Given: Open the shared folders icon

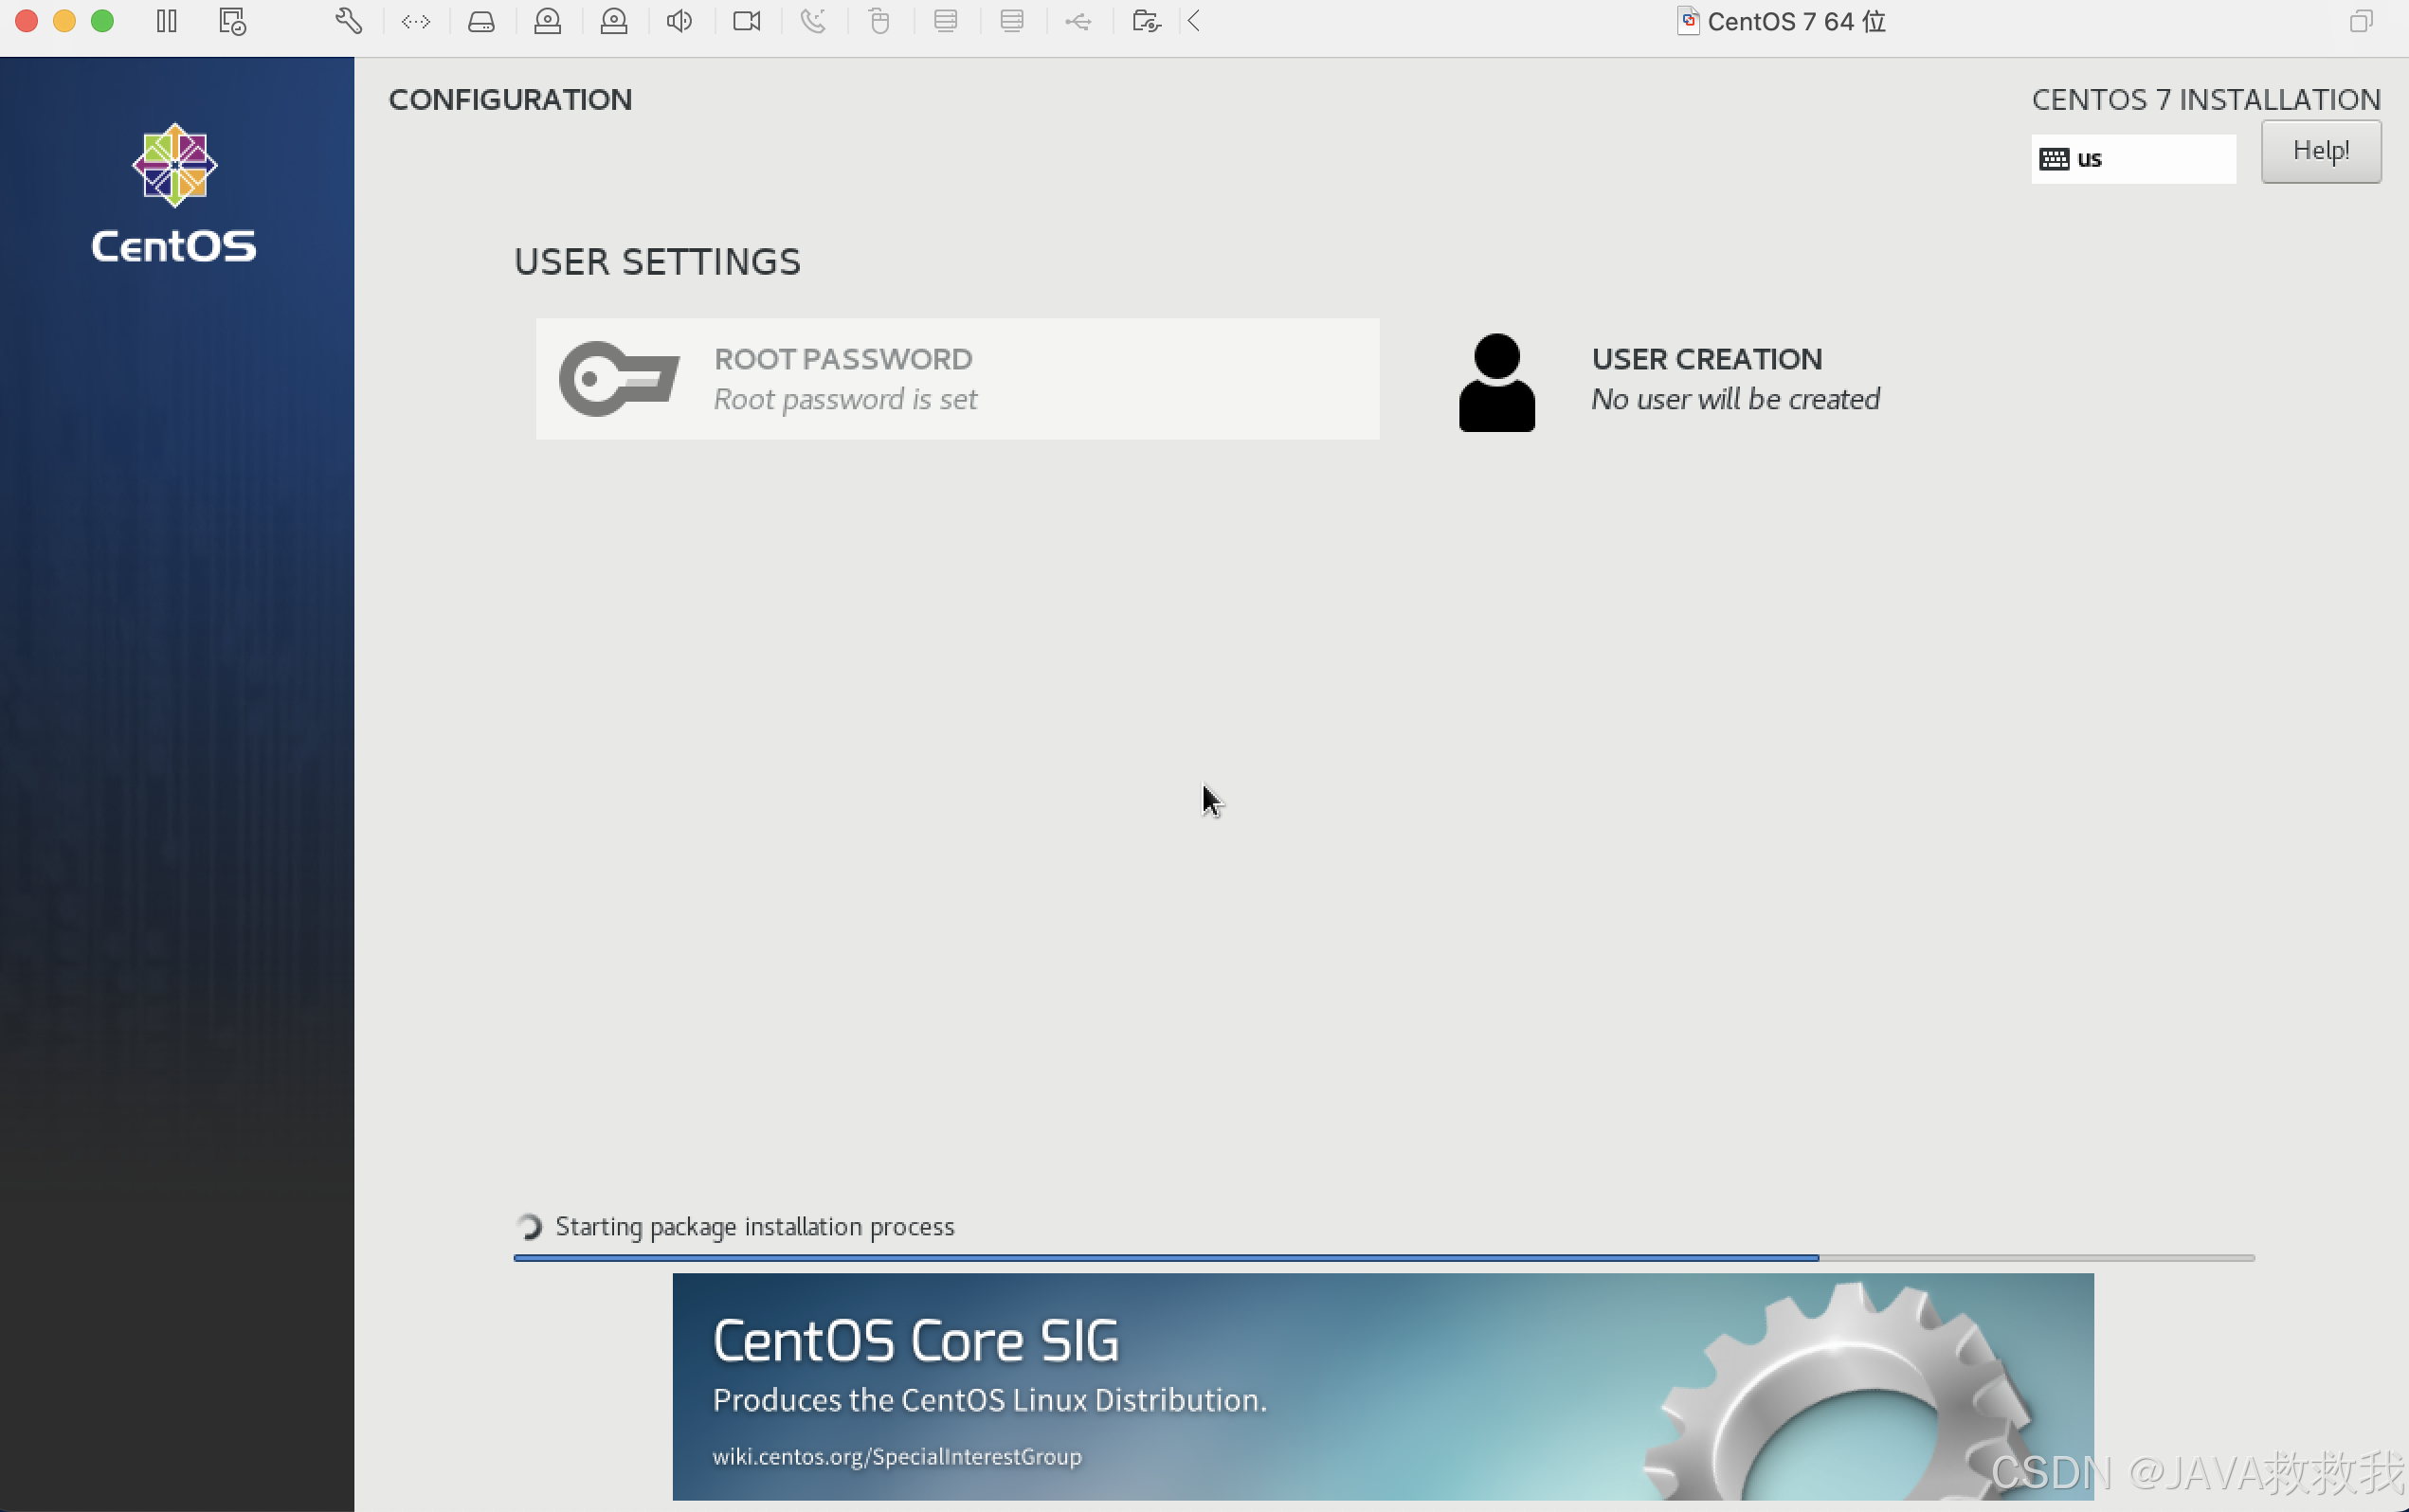Looking at the screenshot, I should pos(1146,21).
